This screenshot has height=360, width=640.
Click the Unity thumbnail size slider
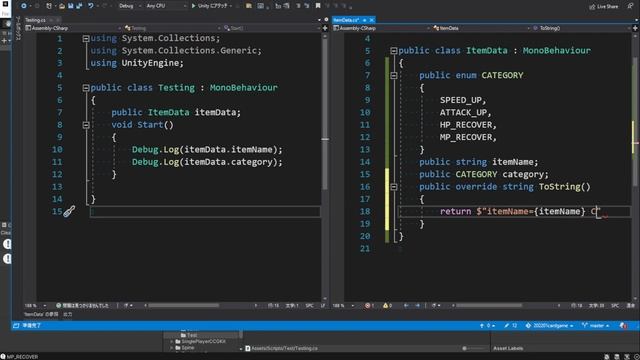[473, 348]
